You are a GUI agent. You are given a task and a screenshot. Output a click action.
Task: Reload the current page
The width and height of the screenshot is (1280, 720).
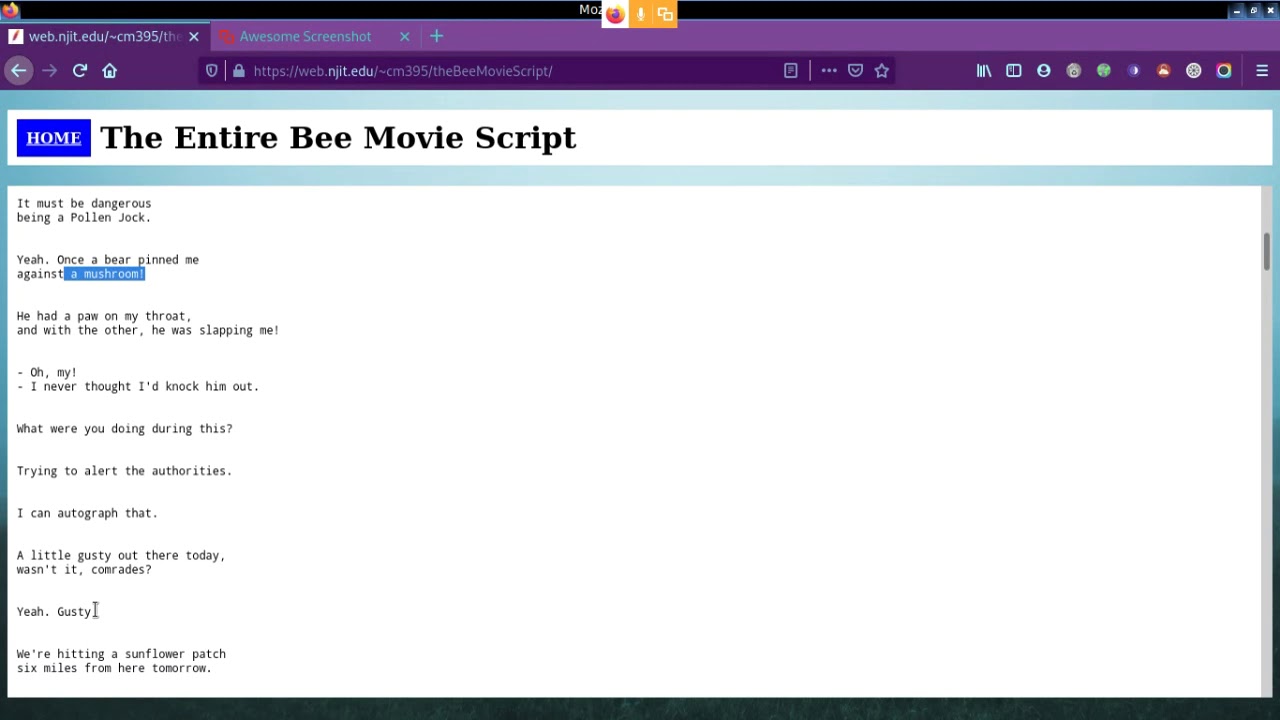coord(80,71)
